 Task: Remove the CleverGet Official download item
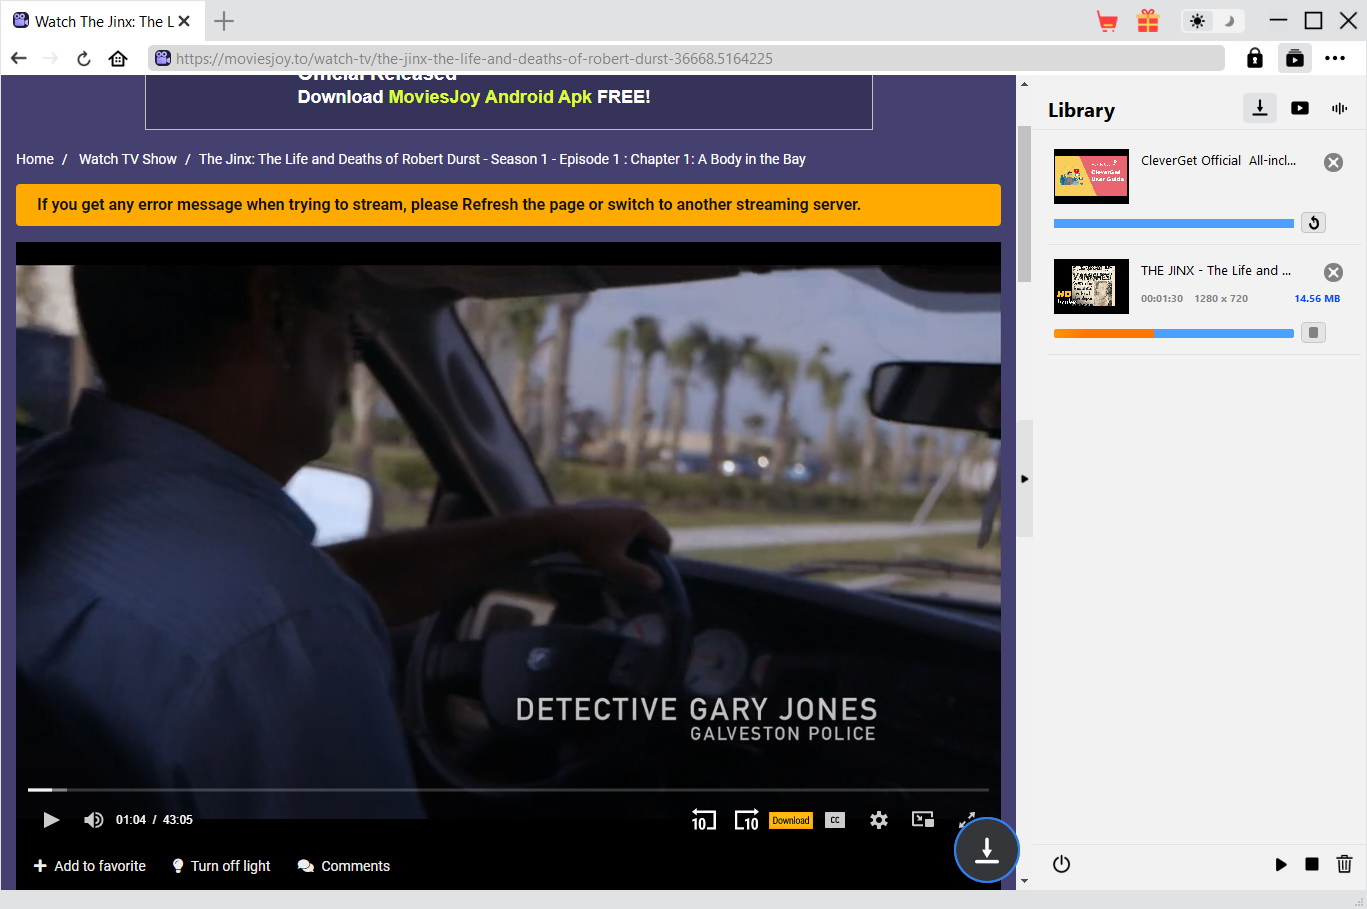click(1334, 162)
